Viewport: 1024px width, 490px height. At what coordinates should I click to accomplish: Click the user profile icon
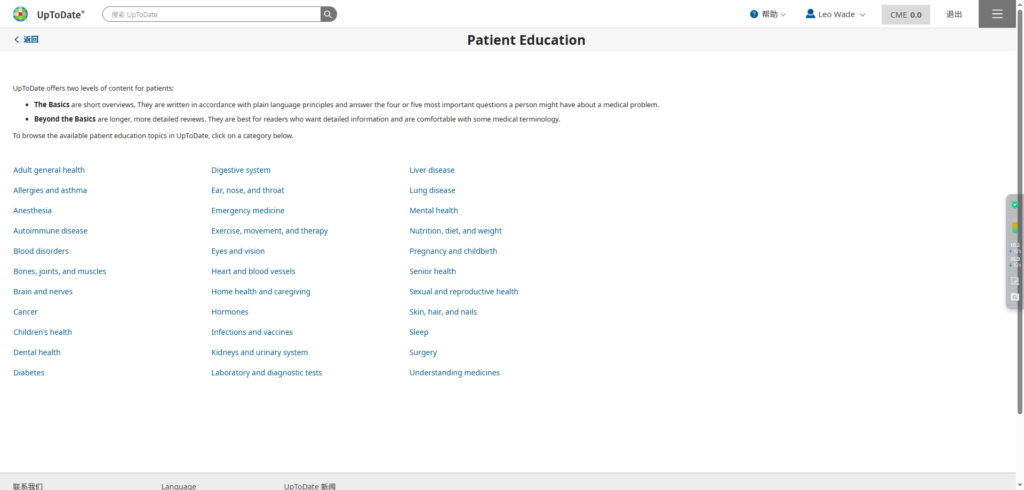click(x=810, y=14)
